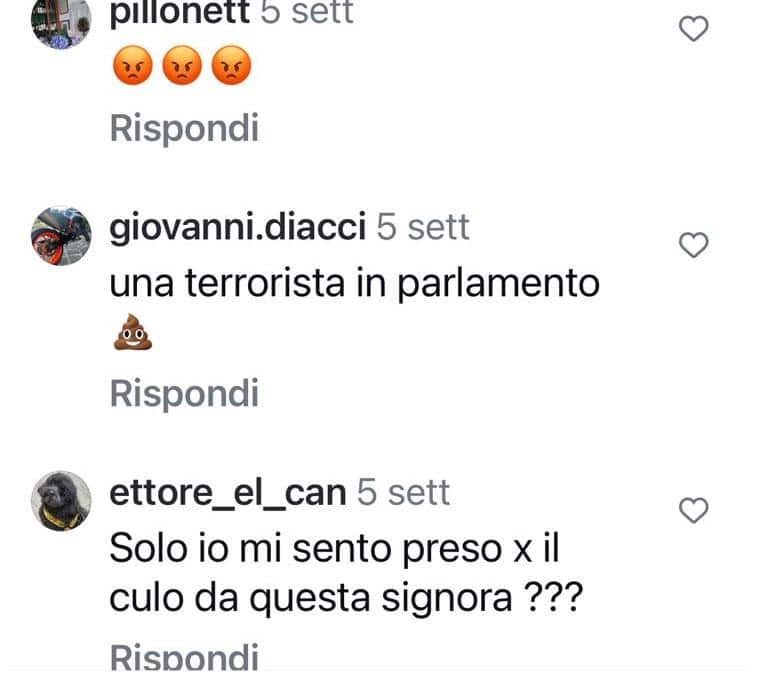Viewport: 768px width, 687px height.
Task: Click the last angry face emoji
Action: coord(231,65)
